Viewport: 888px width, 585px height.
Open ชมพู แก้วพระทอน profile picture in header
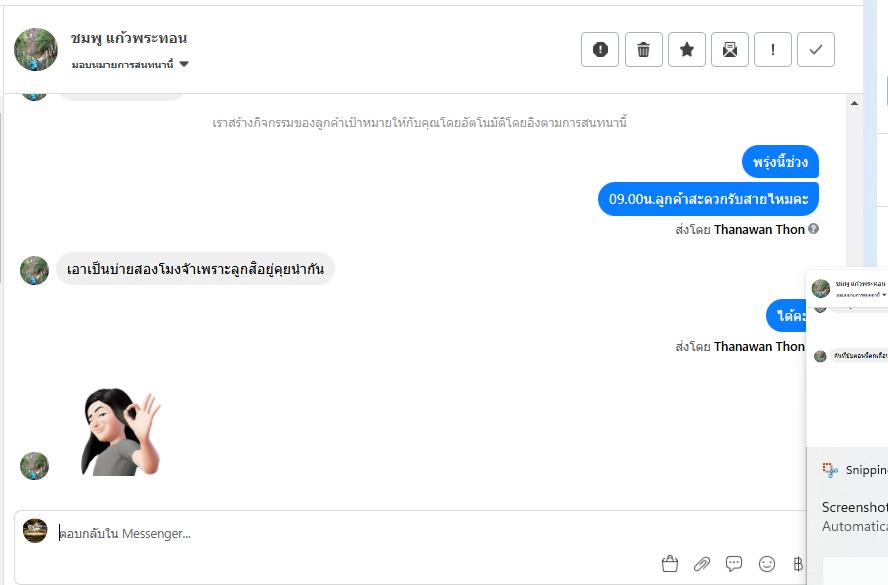(36, 50)
